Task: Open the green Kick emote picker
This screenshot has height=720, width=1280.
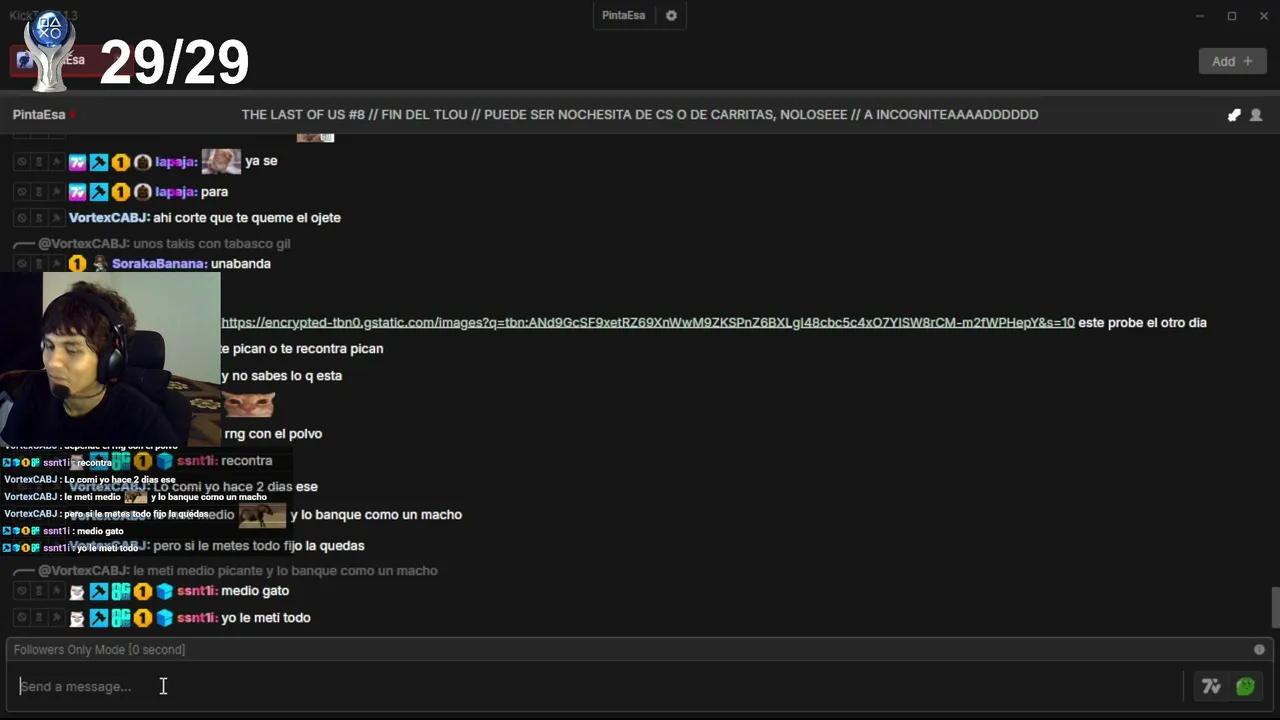Action: (1245, 686)
